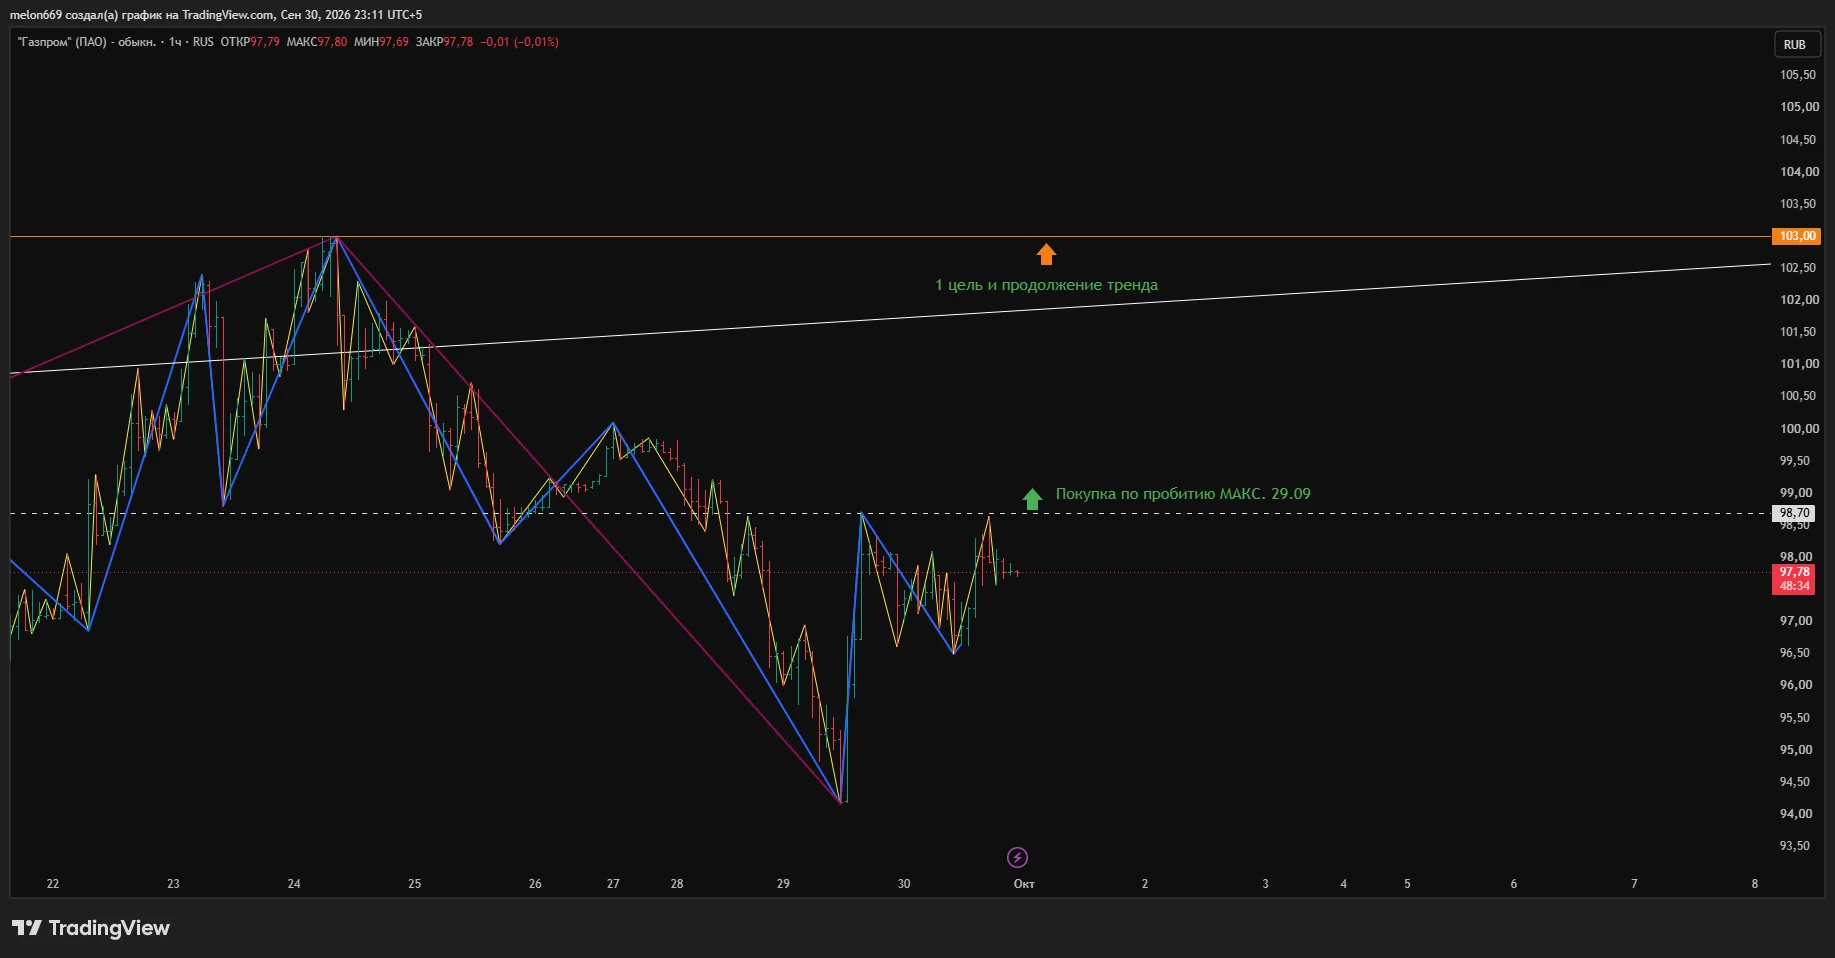Click the 'Окт' month label on time axis

point(1024,884)
